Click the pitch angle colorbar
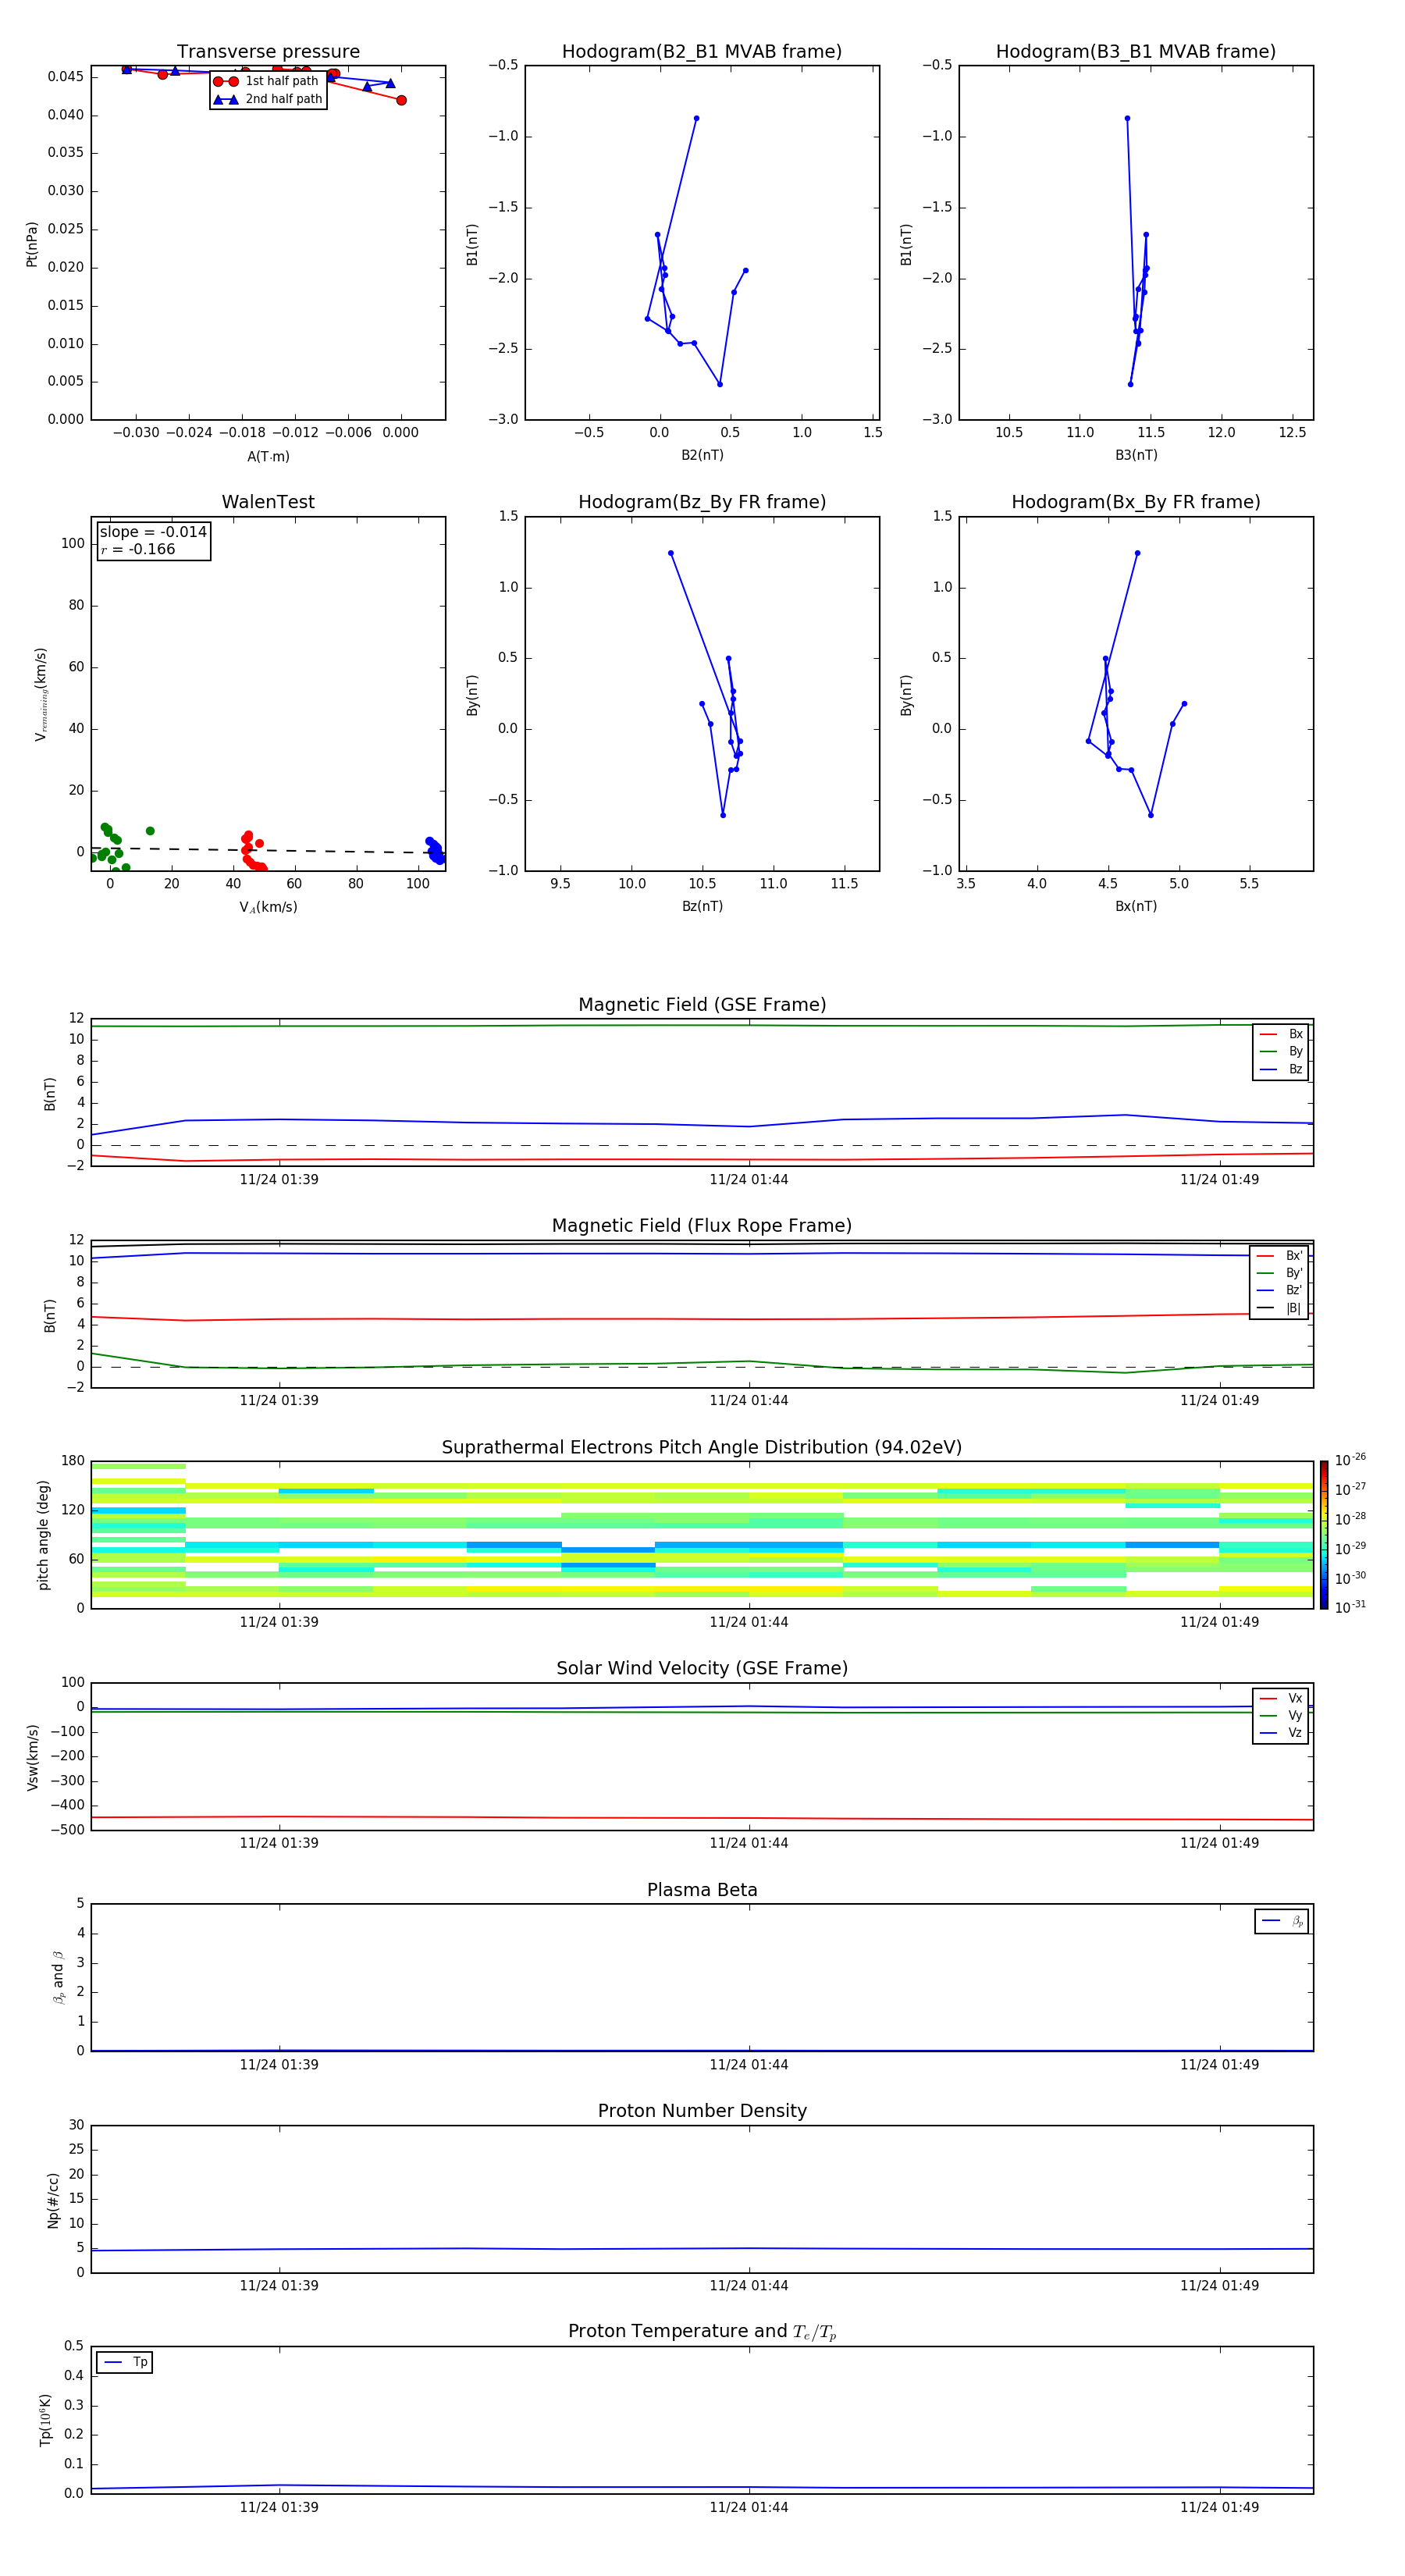The height and width of the screenshot is (2576, 1405). pos(1324,1535)
